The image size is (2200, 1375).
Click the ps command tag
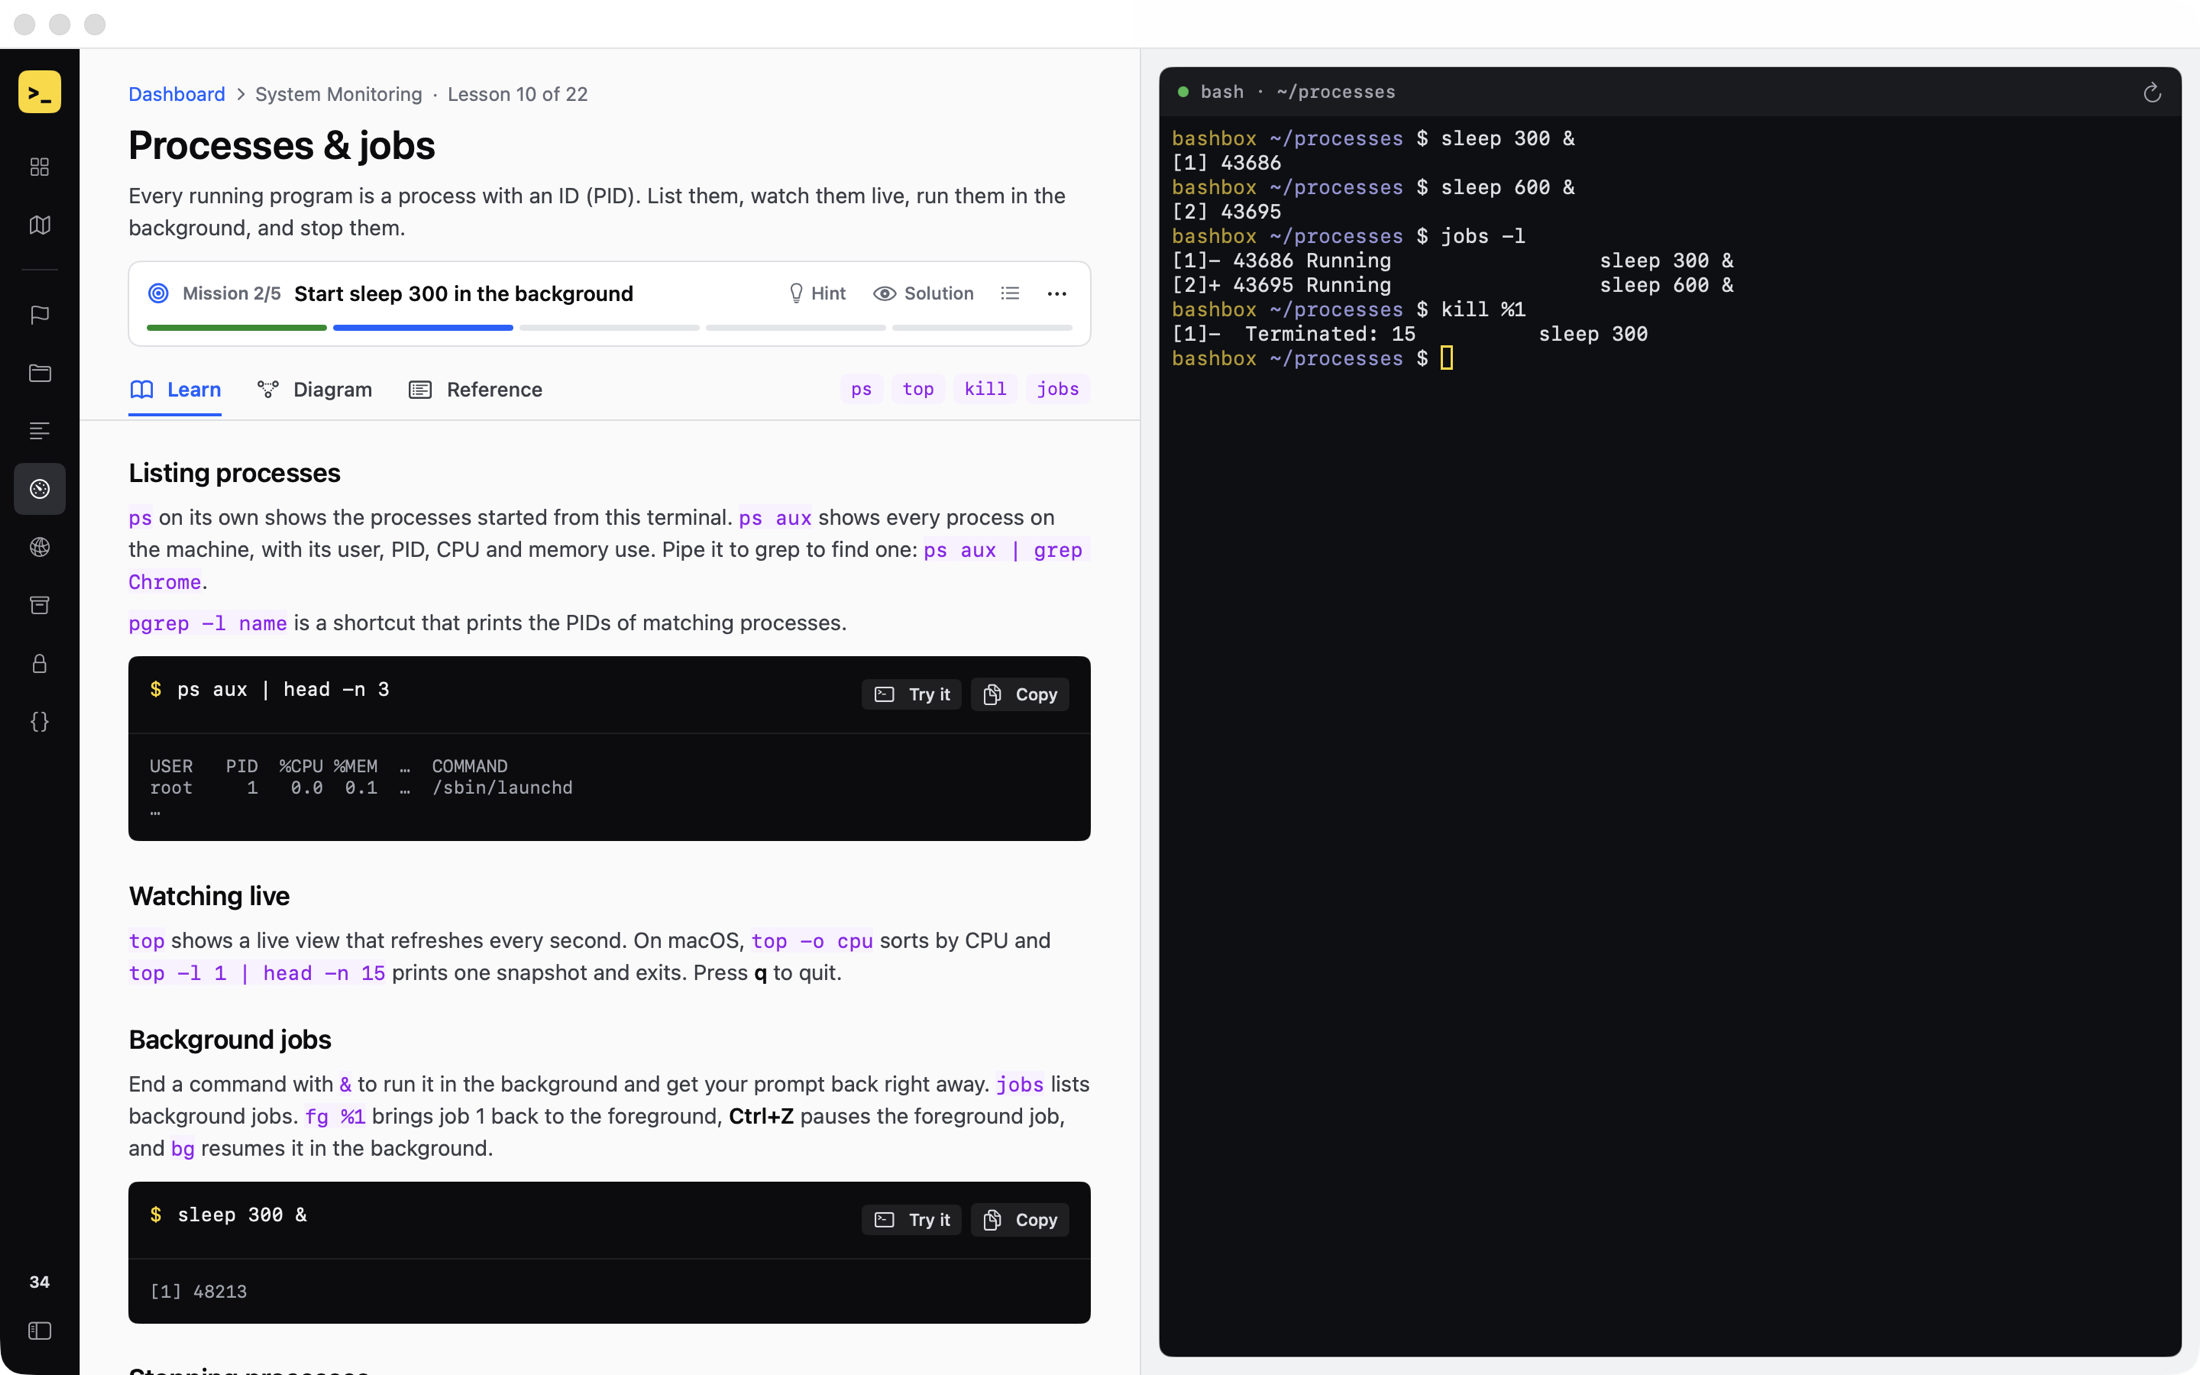861,389
